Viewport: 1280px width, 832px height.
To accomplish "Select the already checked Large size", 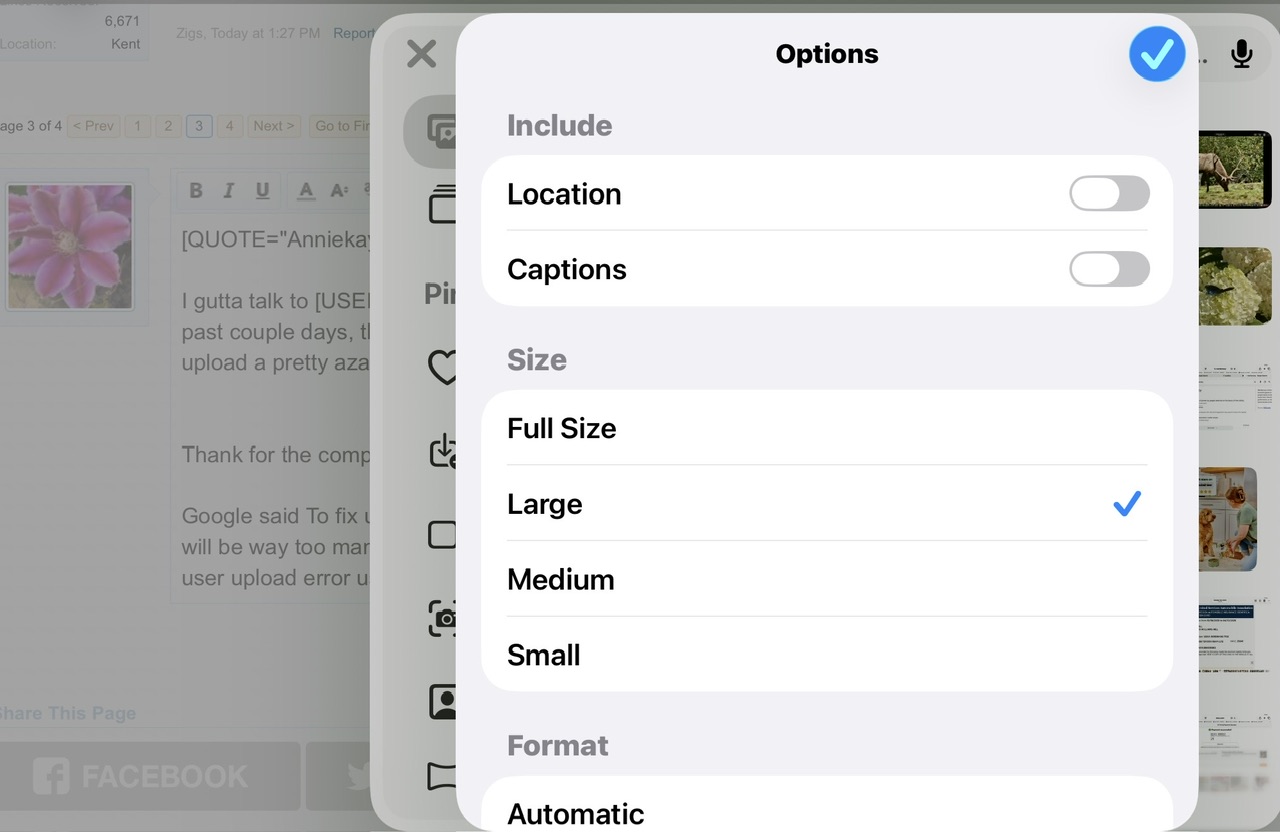I will [826, 504].
